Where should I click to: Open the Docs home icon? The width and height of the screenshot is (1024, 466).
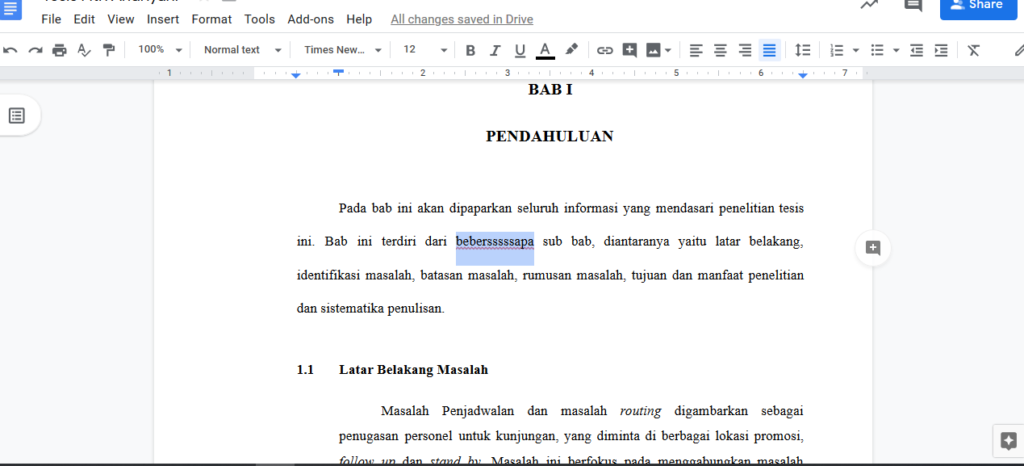tap(10, 8)
